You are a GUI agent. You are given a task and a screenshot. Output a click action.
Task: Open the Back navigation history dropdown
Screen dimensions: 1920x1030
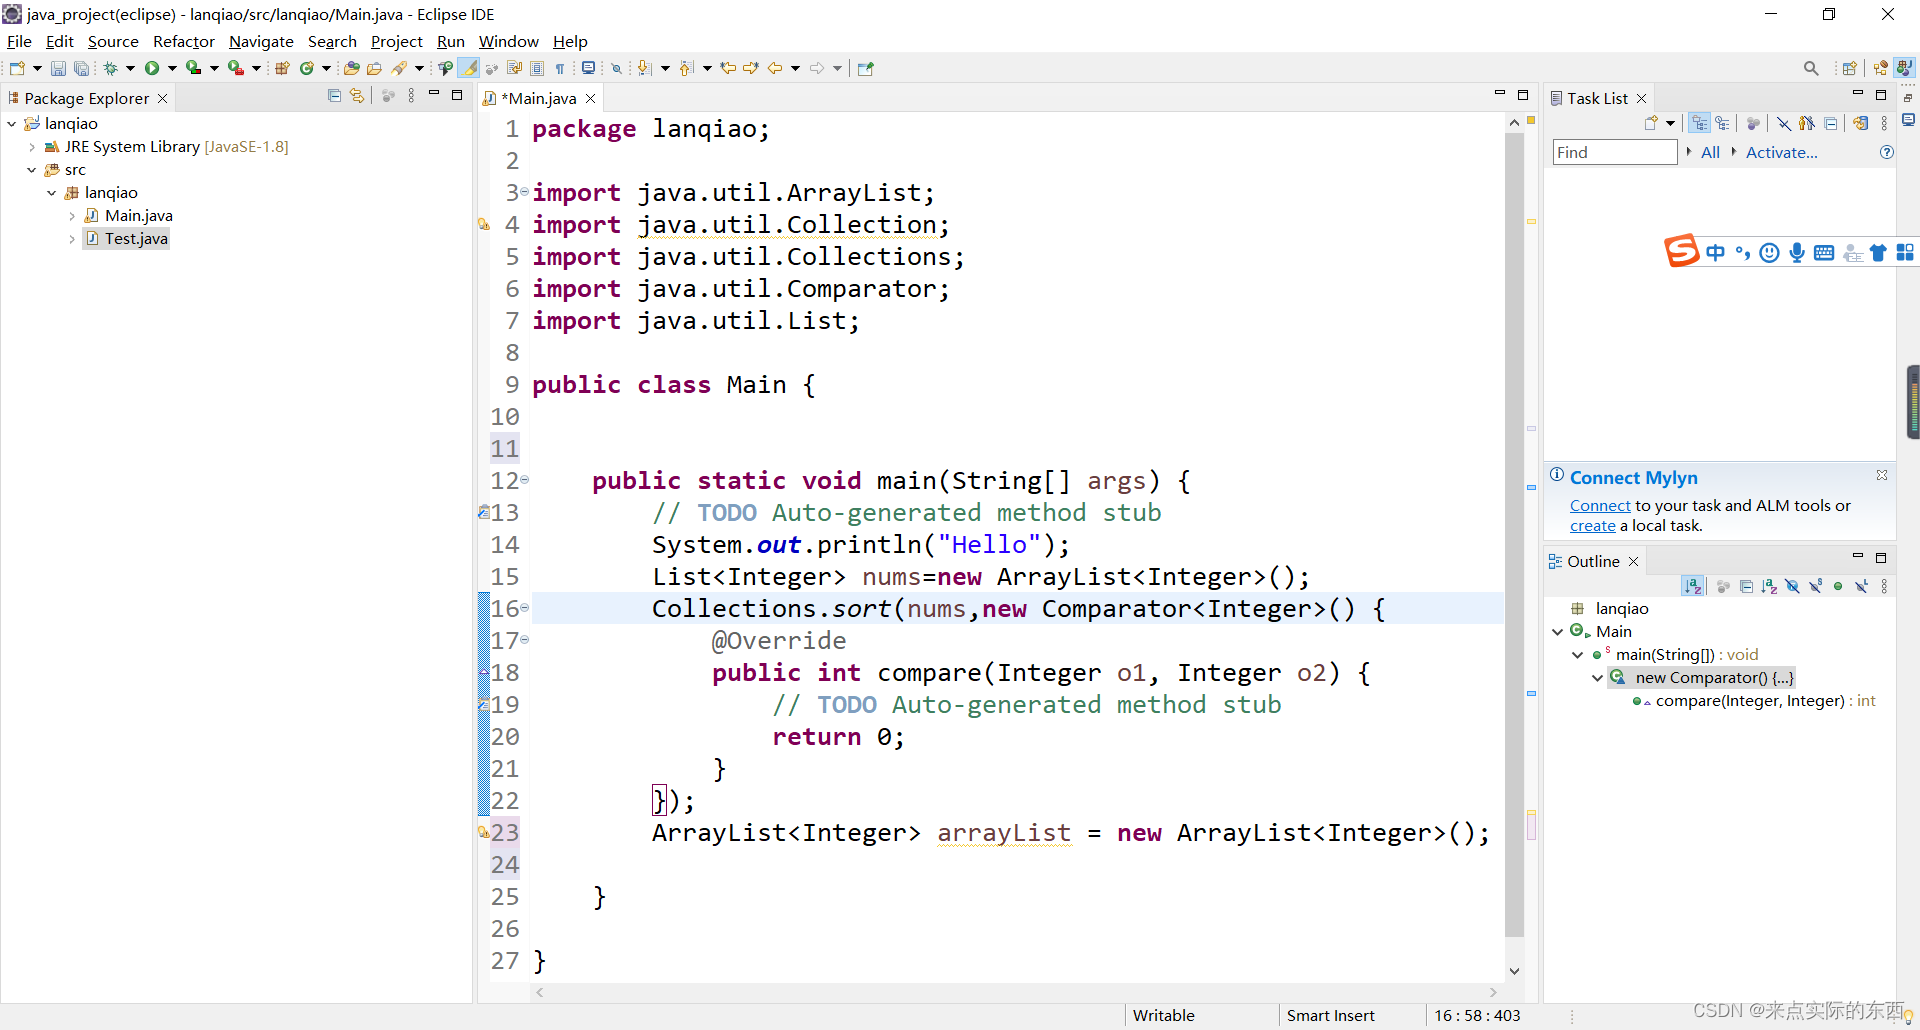click(x=795, y=68)
